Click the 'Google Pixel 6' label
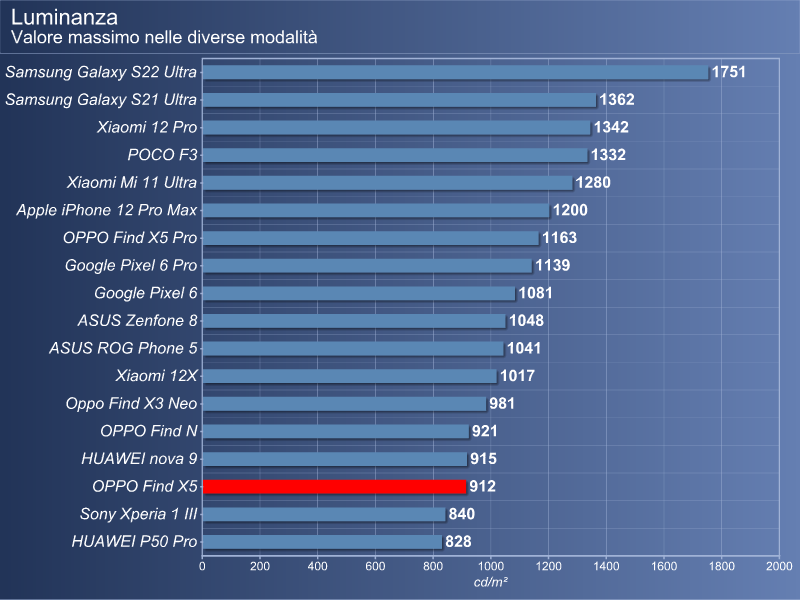The image size is (800, 600). click(x=146, y=293)
